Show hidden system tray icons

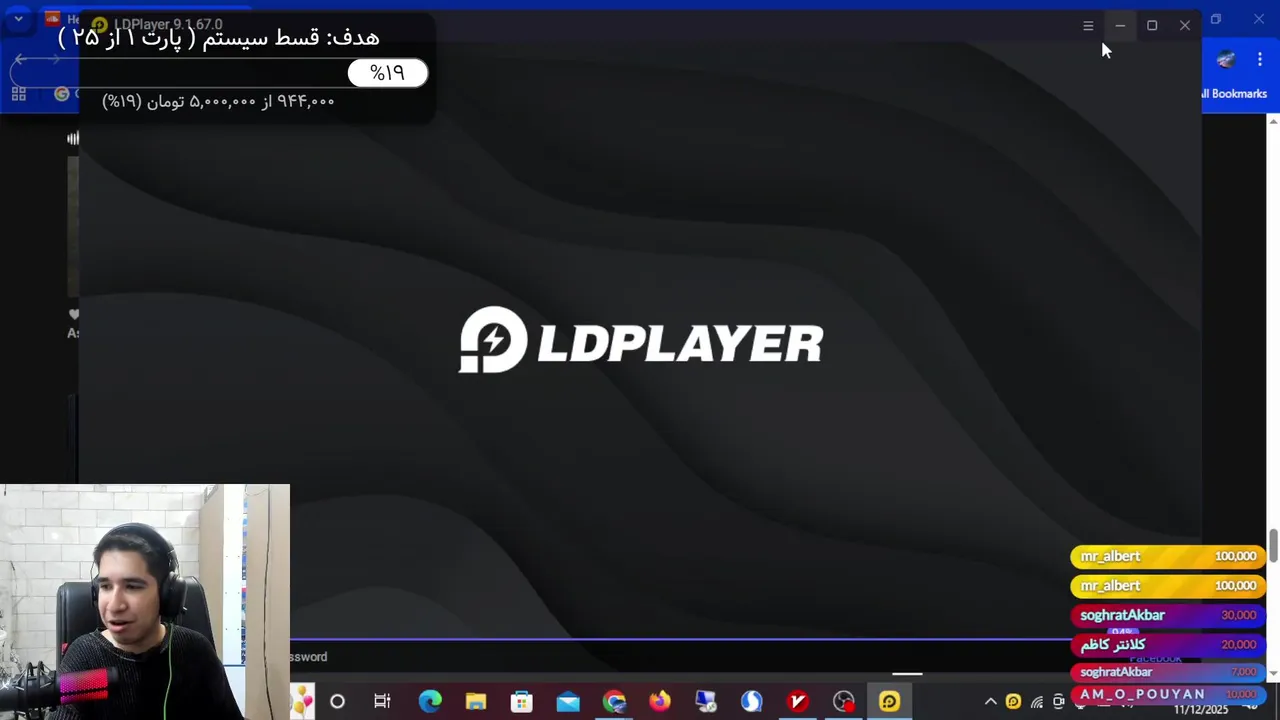tap(991, 702)
